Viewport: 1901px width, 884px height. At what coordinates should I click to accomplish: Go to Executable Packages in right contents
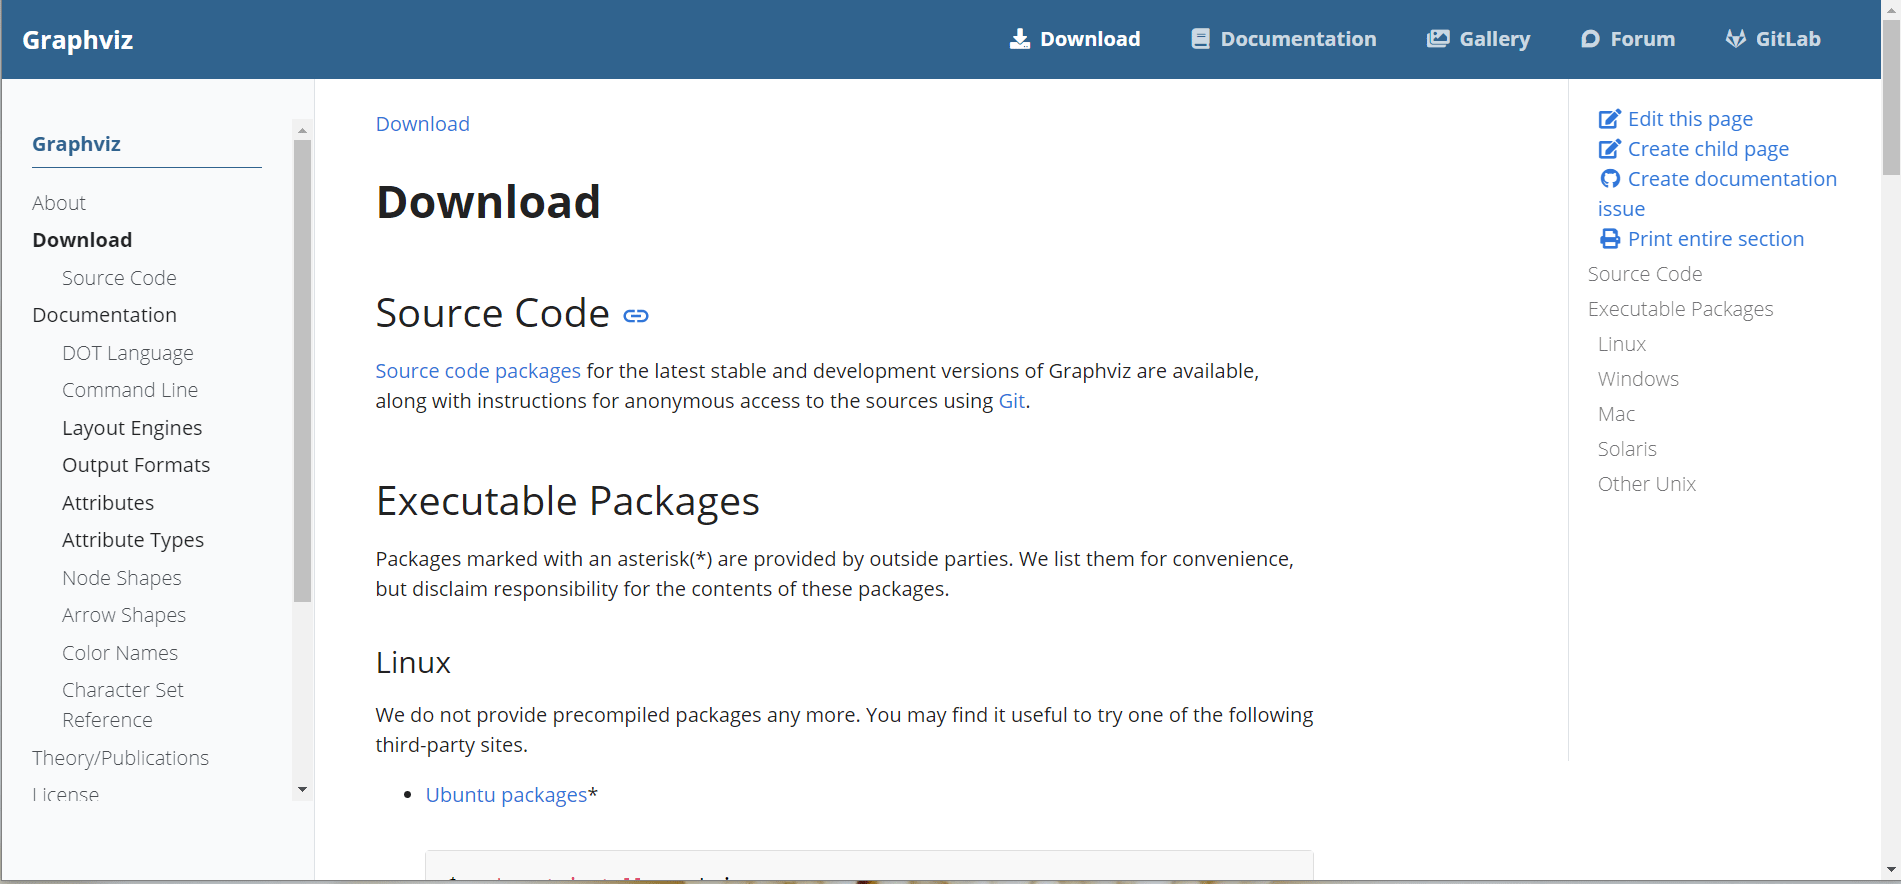1680,309
